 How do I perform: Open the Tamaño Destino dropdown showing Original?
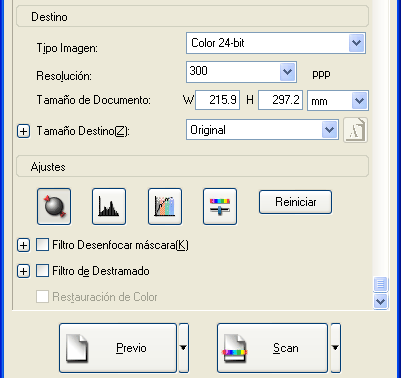[x=329, y=130]
